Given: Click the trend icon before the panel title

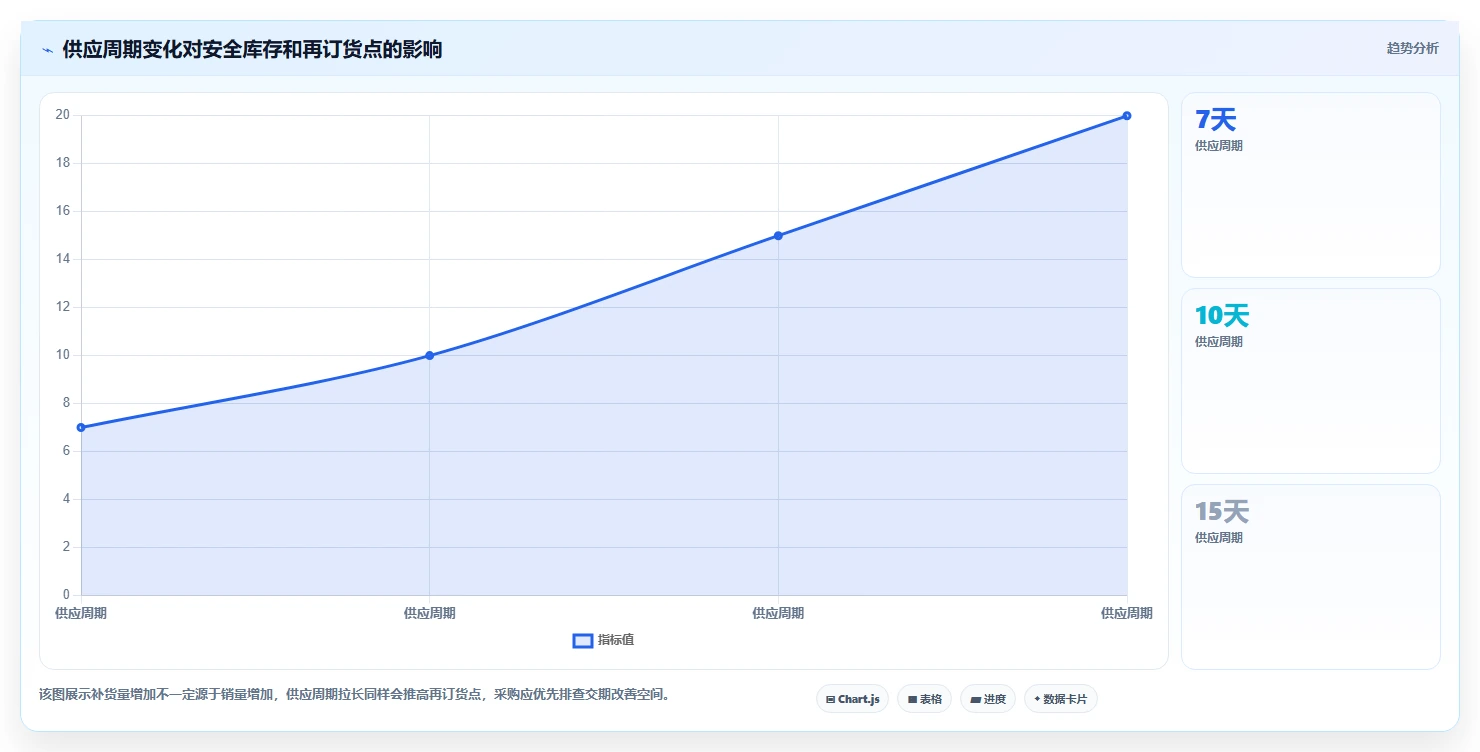Looking at the screenshot, I should (47, 50).
